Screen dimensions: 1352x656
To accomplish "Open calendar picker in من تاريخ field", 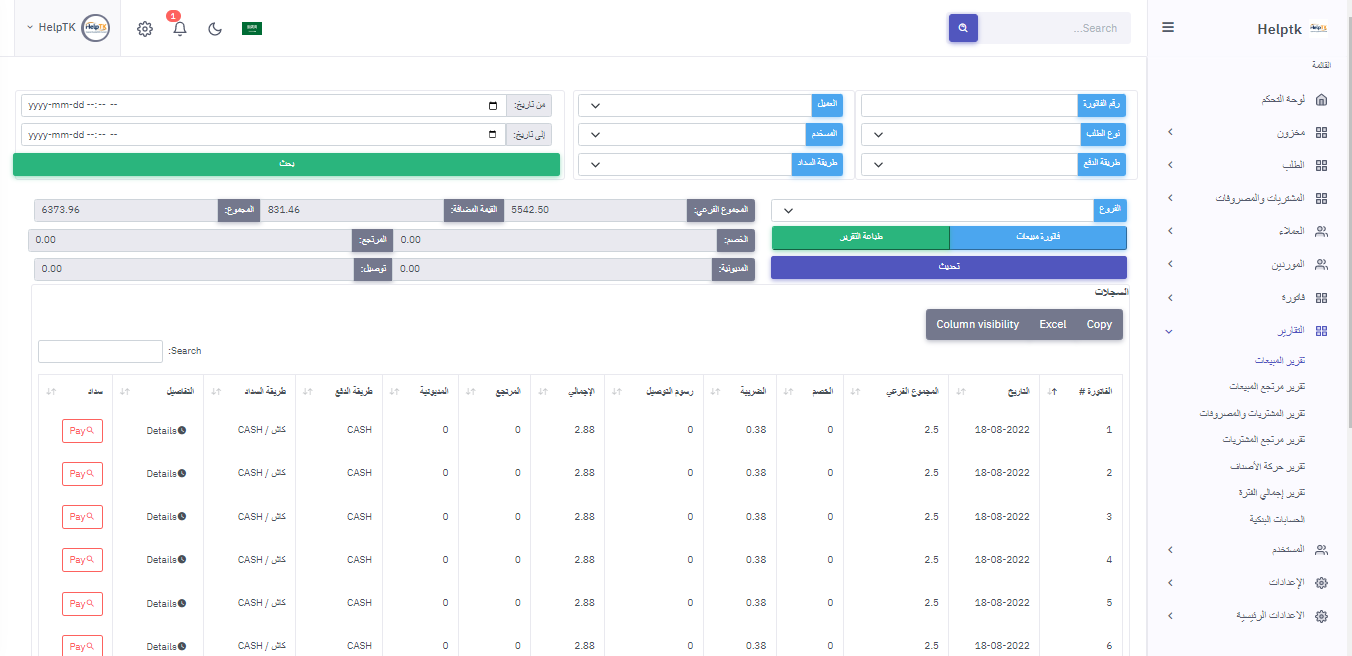I will pyautogui.click(x=492, y=106).
